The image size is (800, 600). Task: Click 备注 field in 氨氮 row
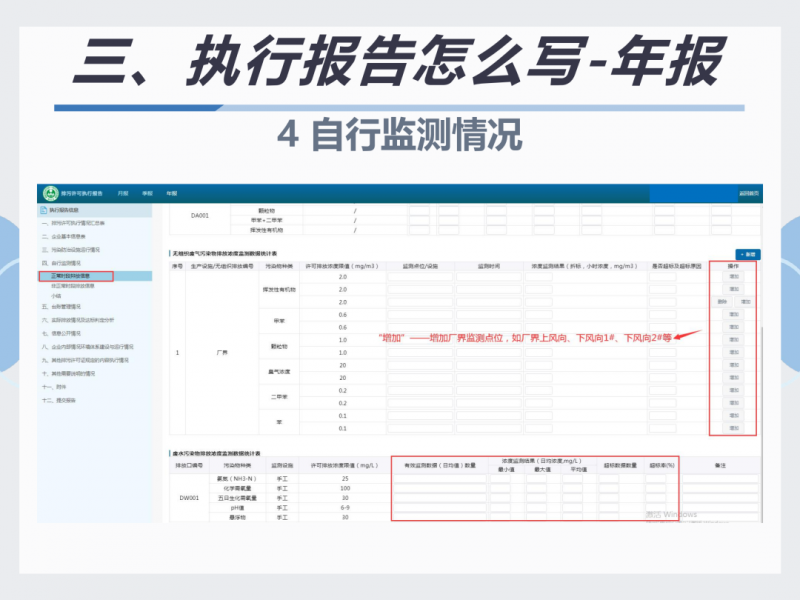pyautogui.click(x=720, y=479)
